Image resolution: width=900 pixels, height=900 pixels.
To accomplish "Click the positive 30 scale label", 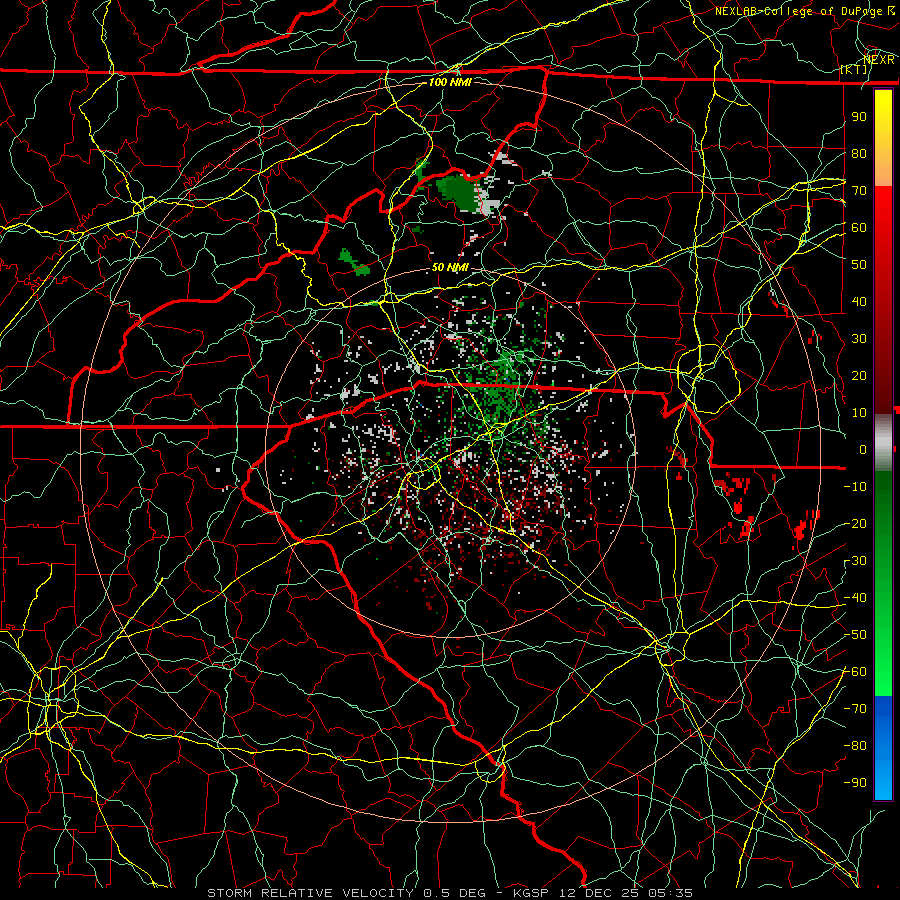I will click(859, 339).
